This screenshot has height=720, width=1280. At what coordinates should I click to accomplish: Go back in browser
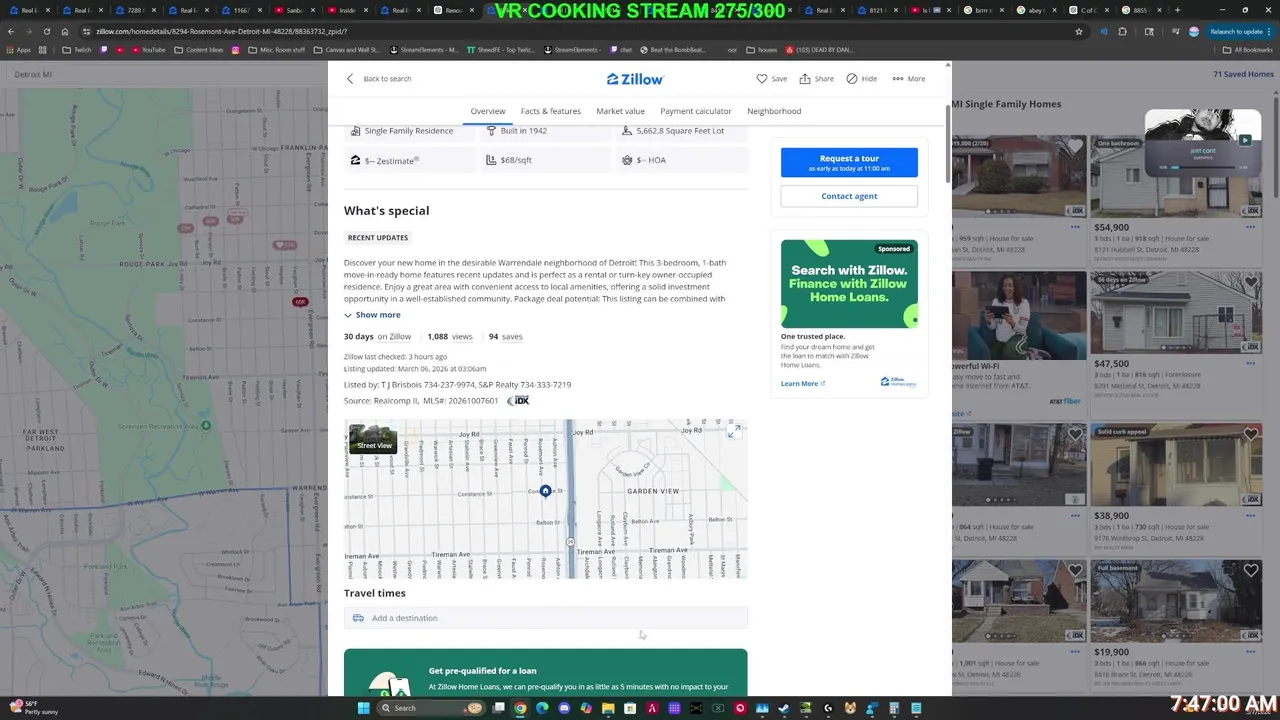[x=11, y=31]
